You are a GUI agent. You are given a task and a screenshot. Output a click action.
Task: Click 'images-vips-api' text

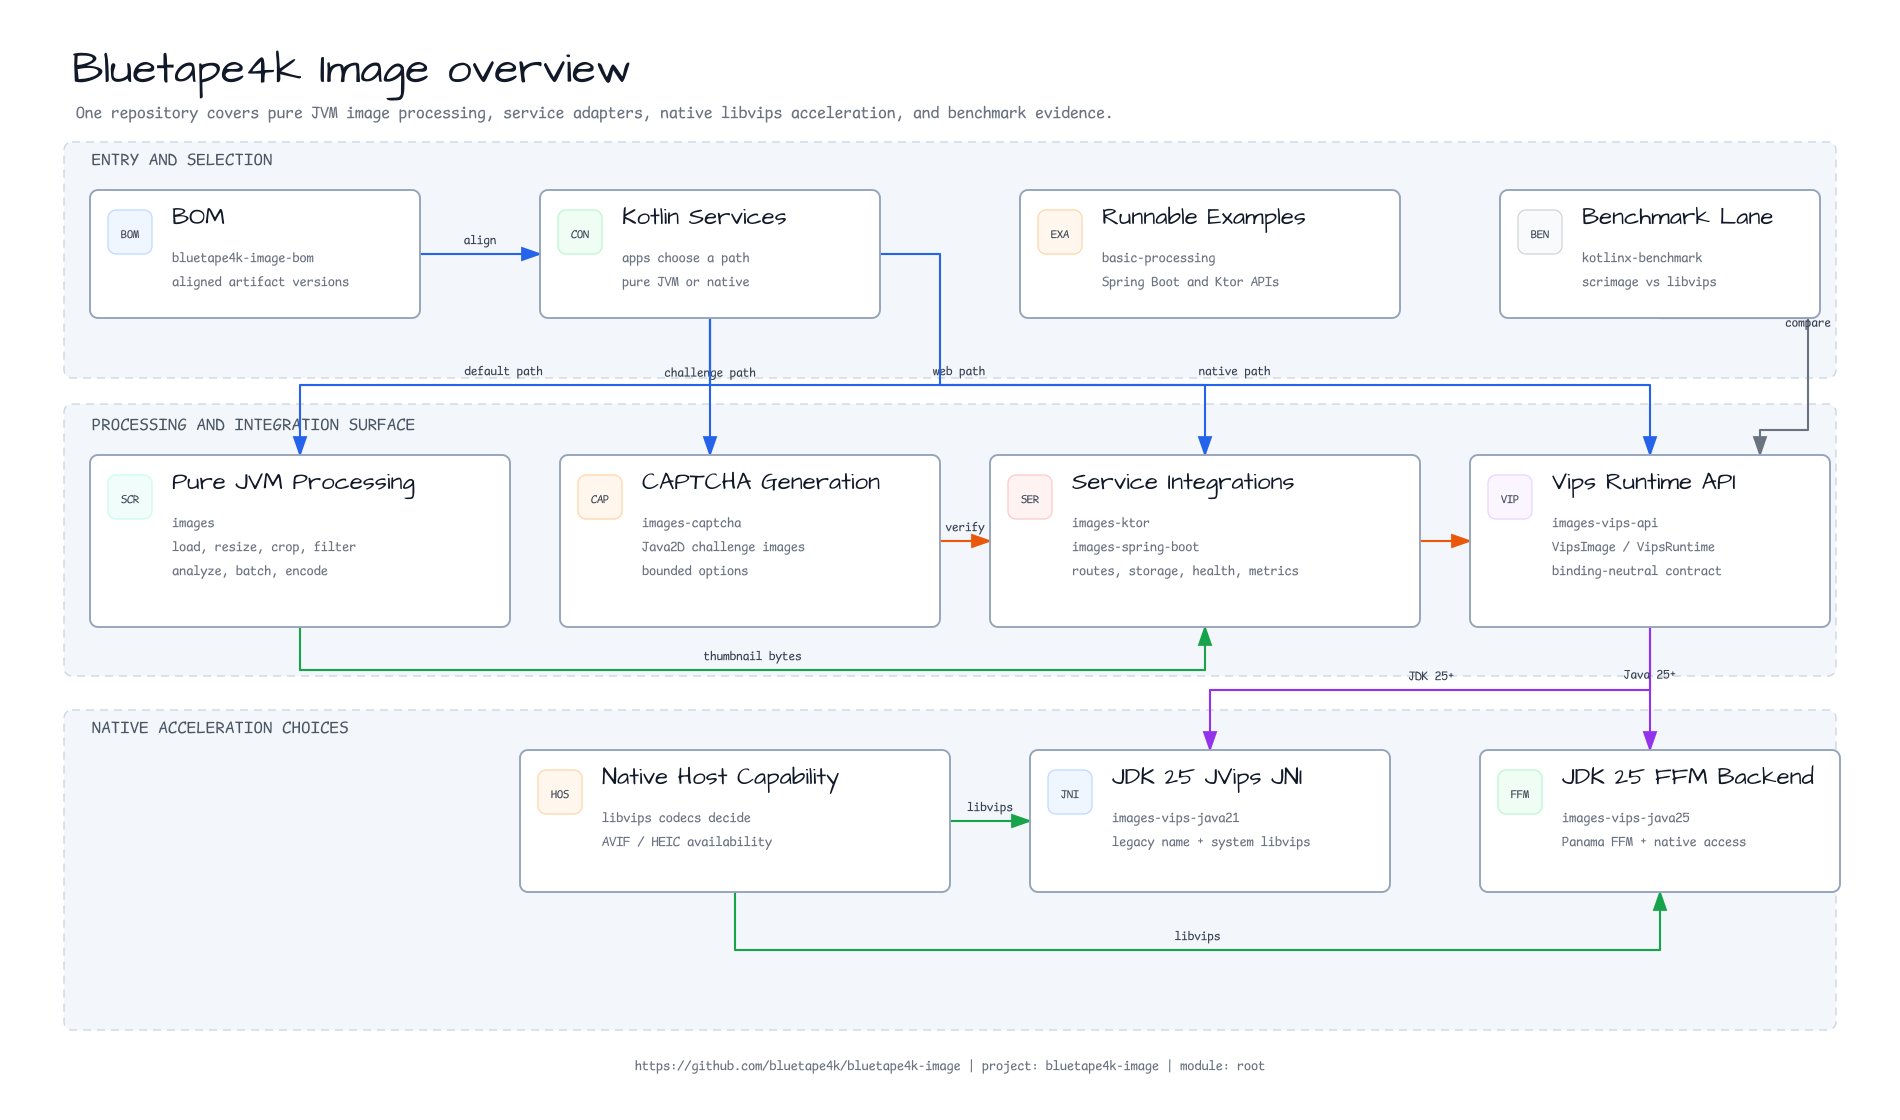point(1604,523)
